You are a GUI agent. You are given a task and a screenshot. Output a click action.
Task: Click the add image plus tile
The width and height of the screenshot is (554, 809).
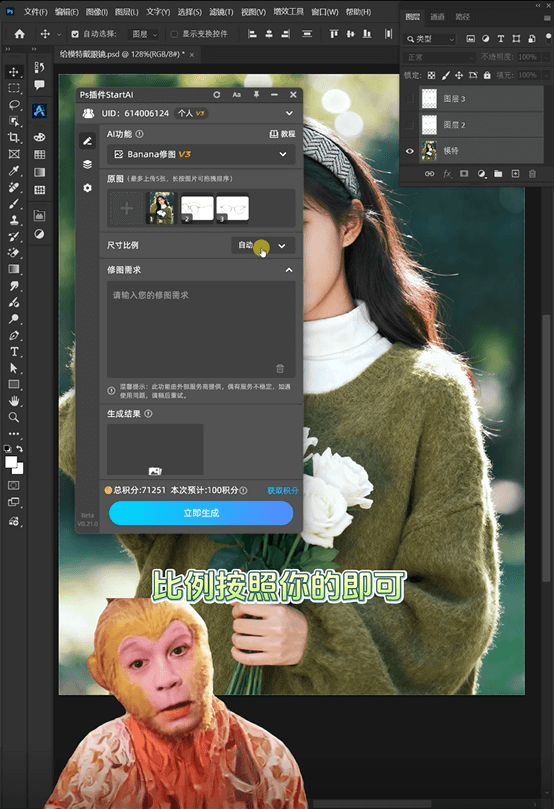click(x=126, y=208)
